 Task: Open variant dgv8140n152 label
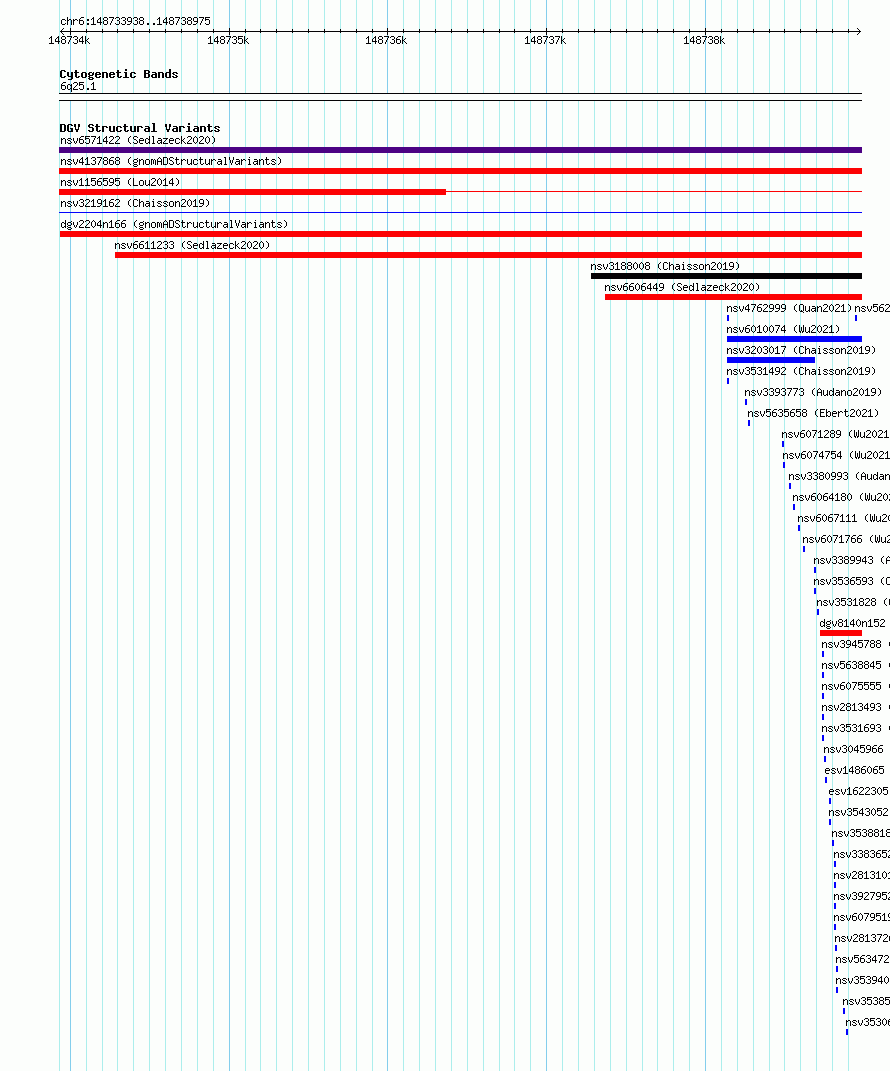(x=852, y=624)
